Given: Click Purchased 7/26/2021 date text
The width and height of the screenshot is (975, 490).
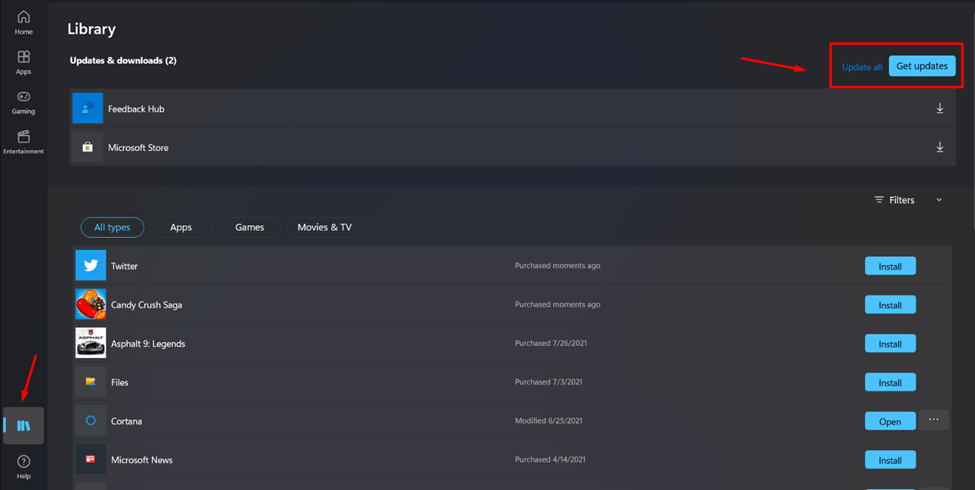Looking at the screenshot, I should pyautogui.click(x=551, y=343).
